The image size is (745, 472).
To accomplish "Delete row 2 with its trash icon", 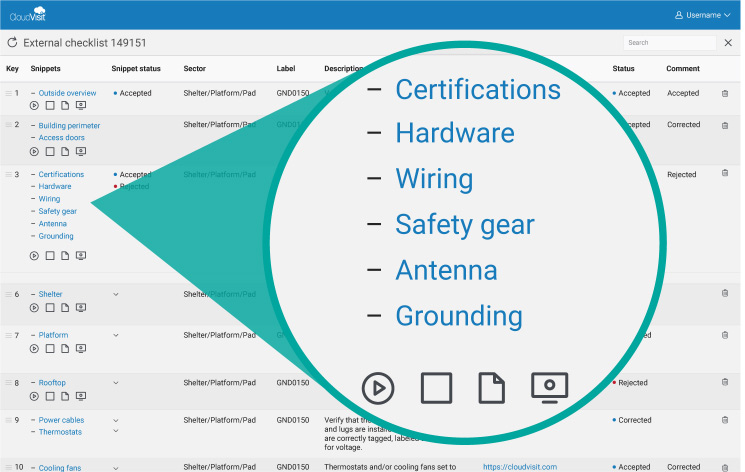I will point(725,125).
